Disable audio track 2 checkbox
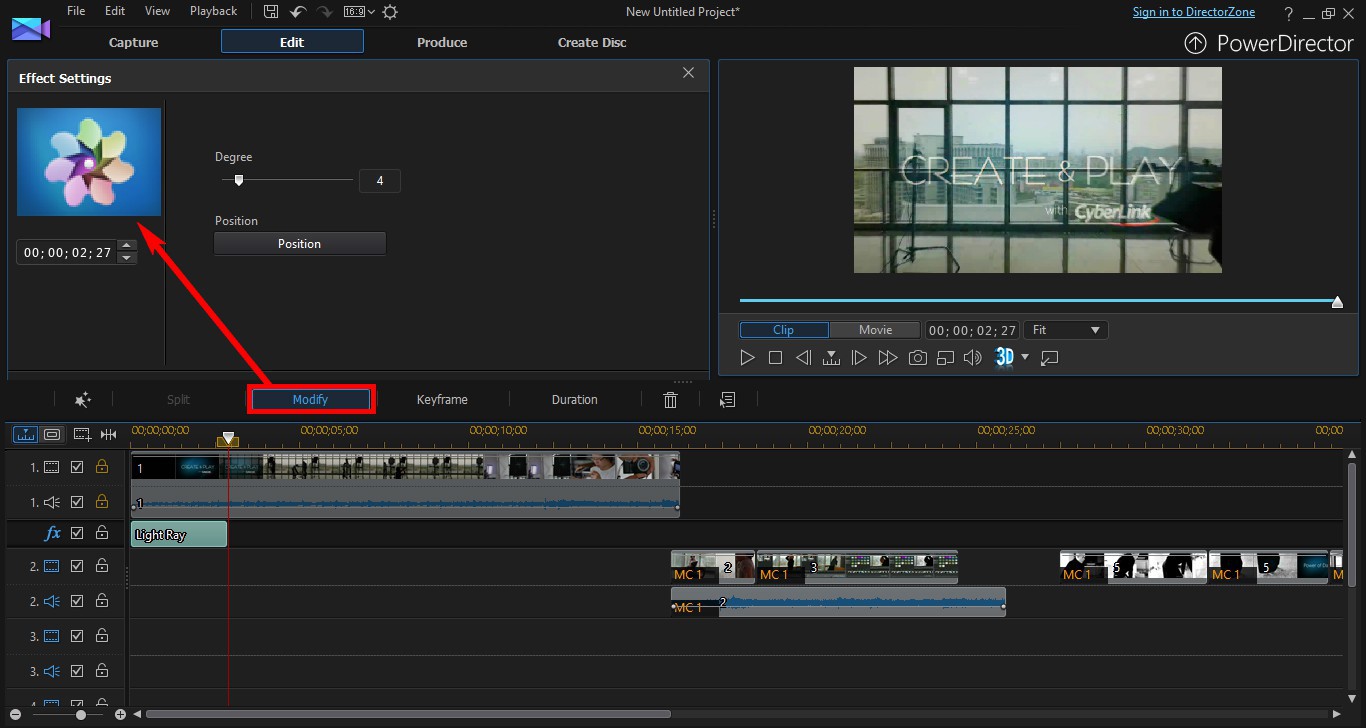This screenshot has width=1366, height=728. tap(77, 601)
